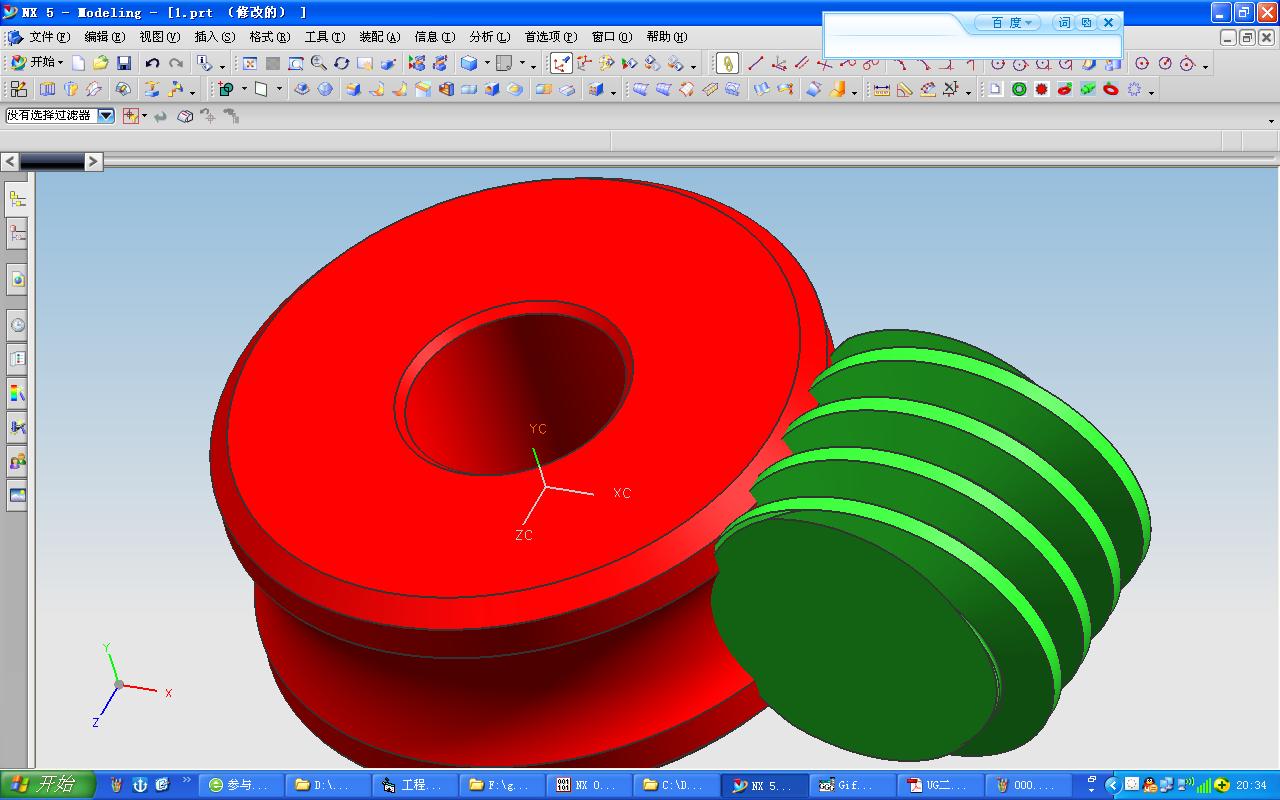Open the 视图(V) menu

pos(160,37)
